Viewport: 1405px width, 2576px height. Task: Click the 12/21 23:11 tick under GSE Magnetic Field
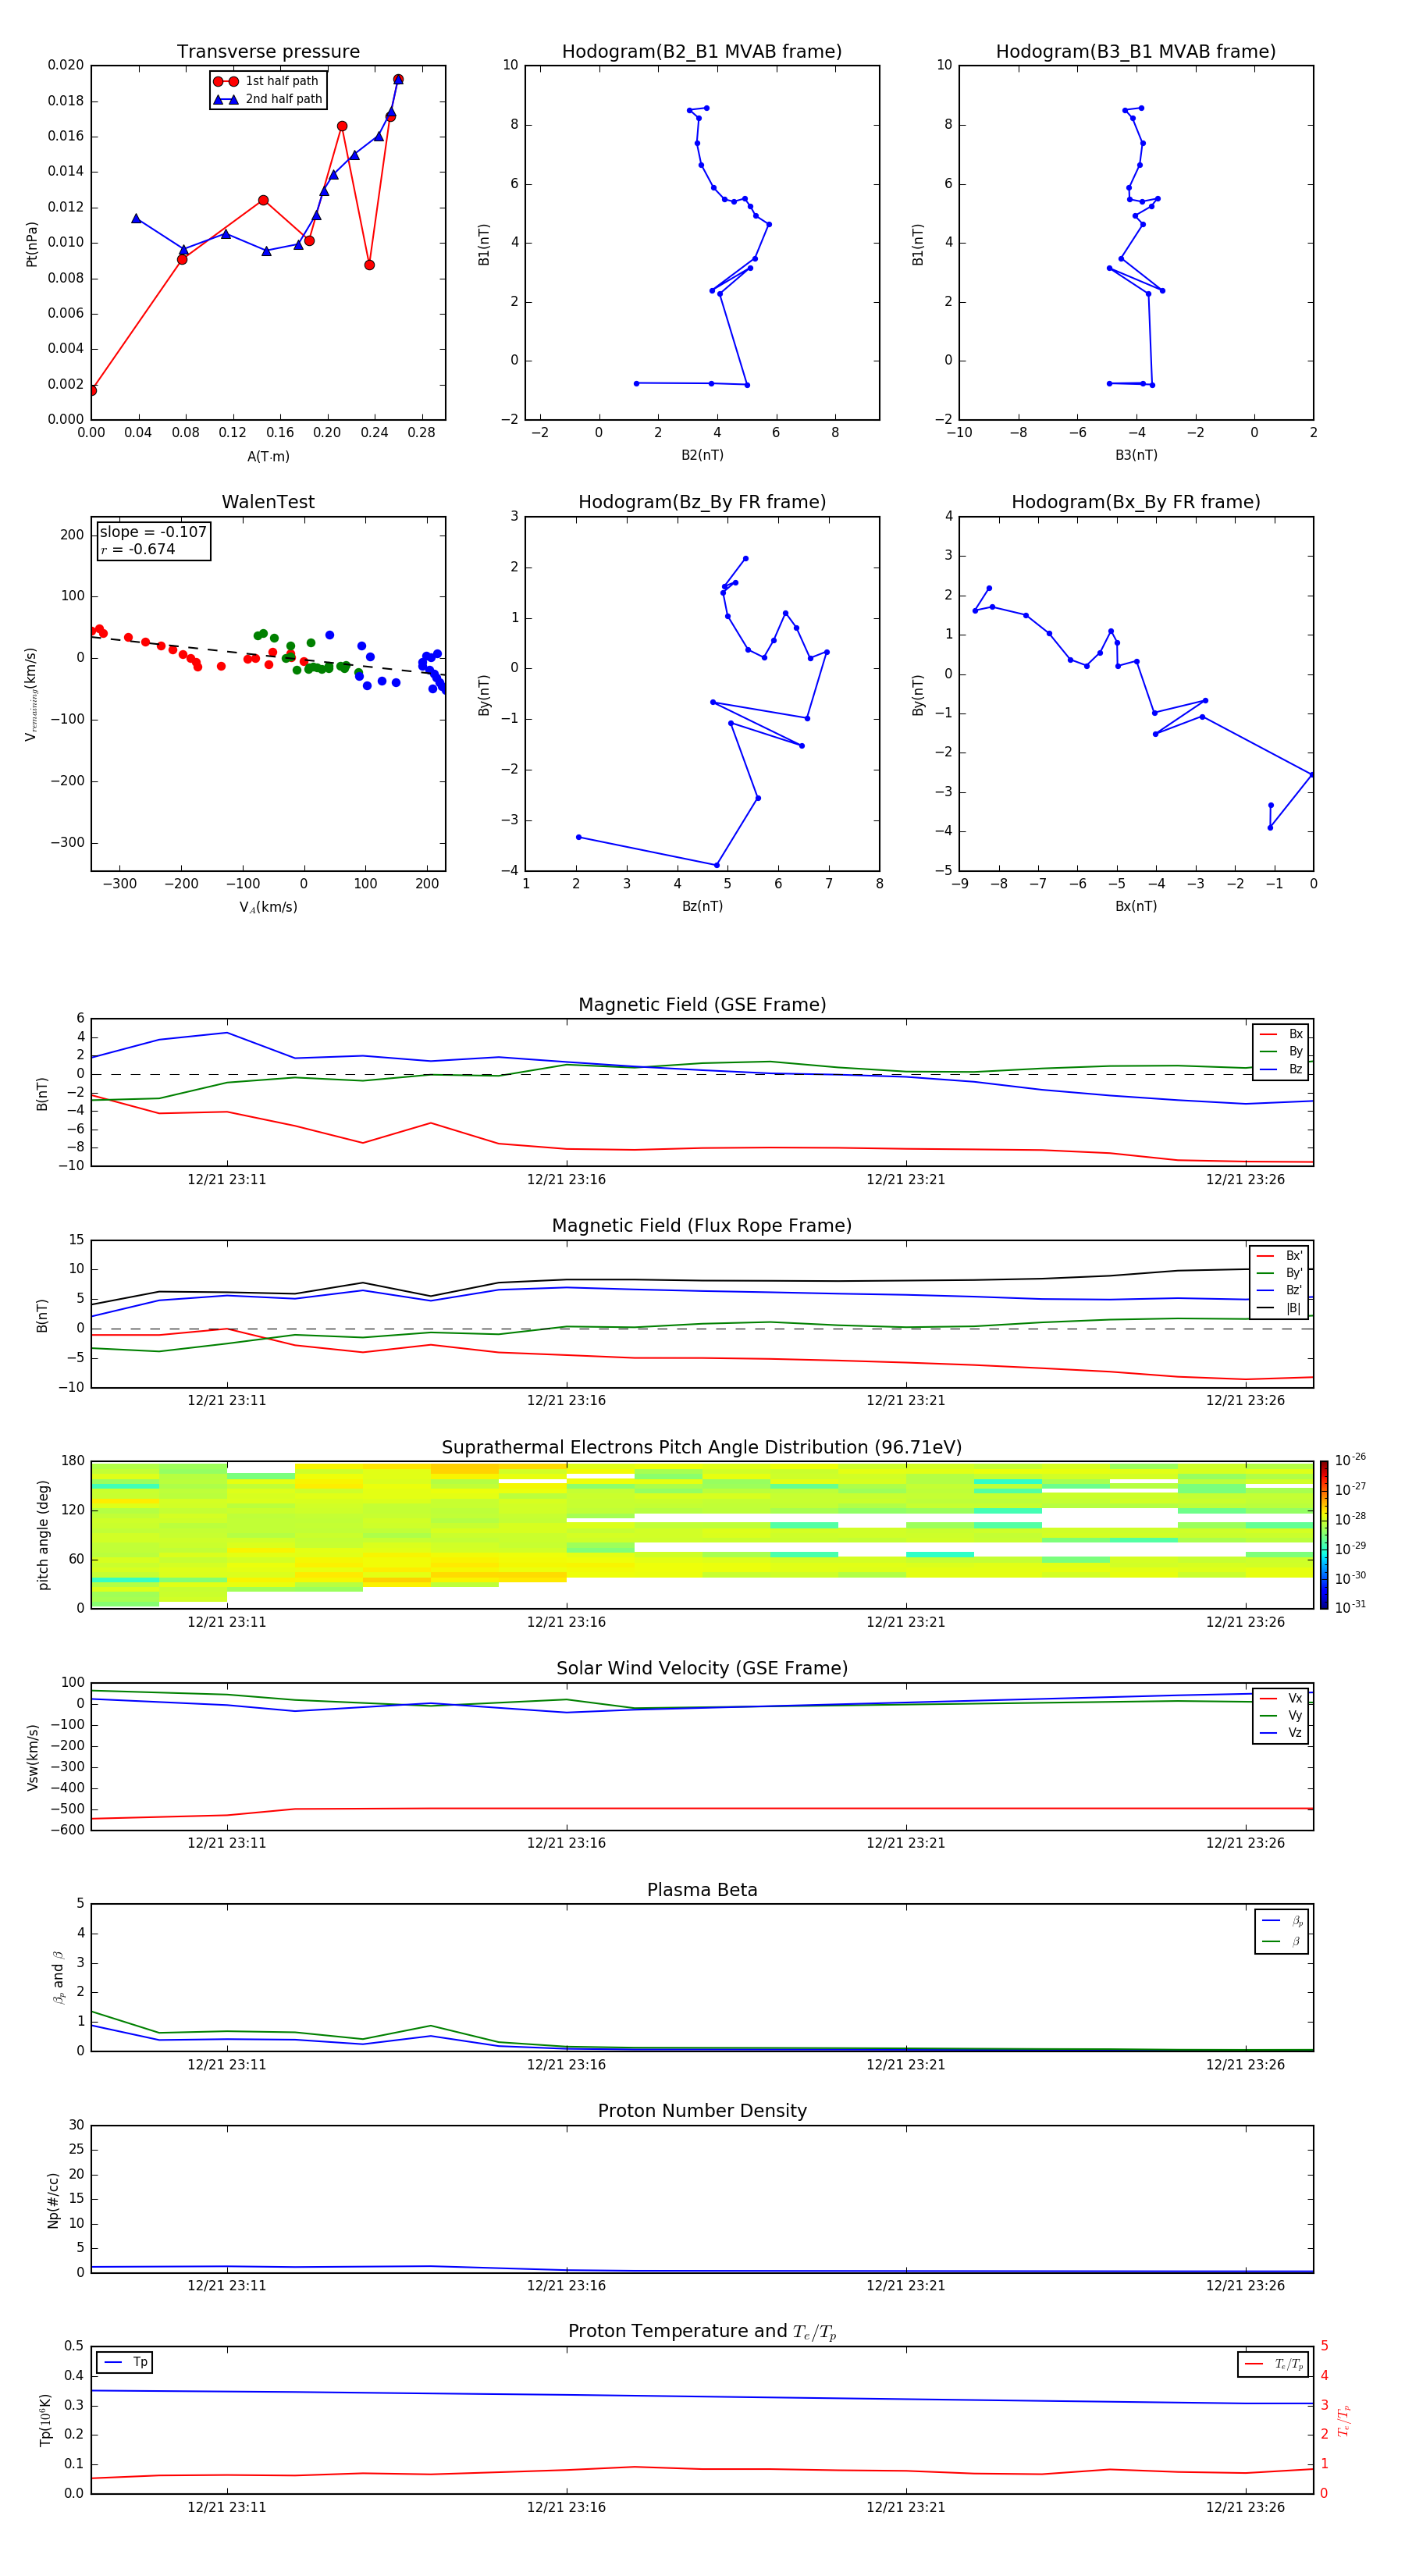click(227, 1180)
